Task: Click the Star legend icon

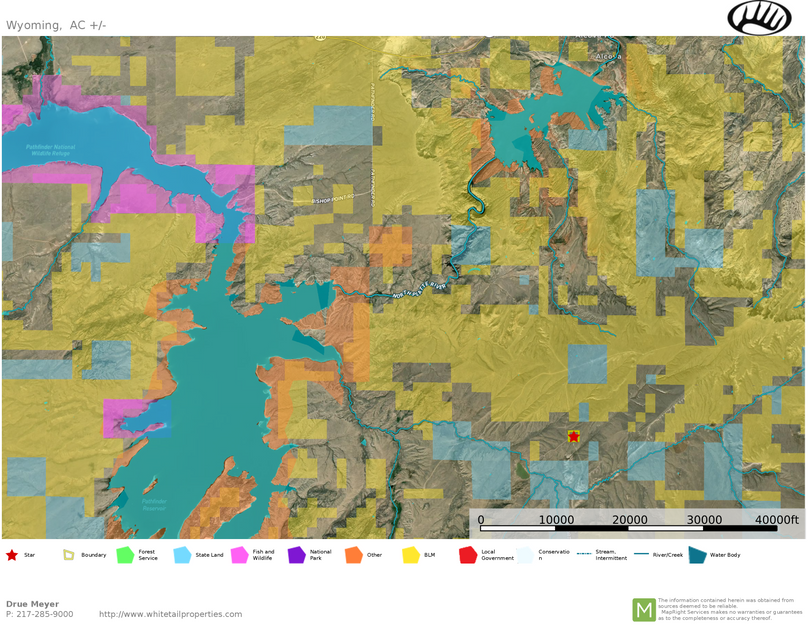Action: coord(12,555)
